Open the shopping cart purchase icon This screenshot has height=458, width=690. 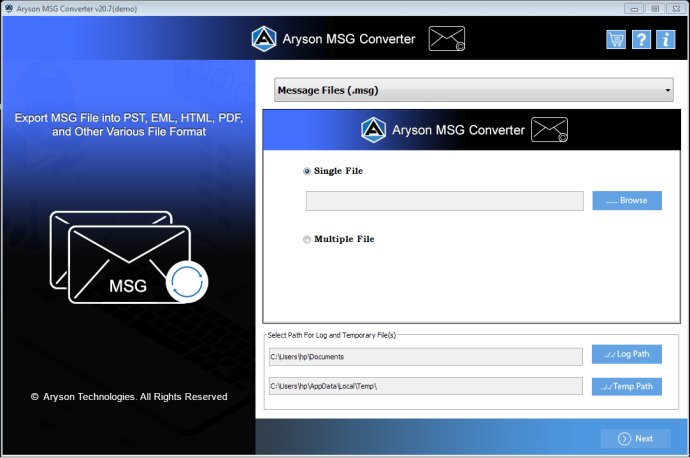click(616, 40)
